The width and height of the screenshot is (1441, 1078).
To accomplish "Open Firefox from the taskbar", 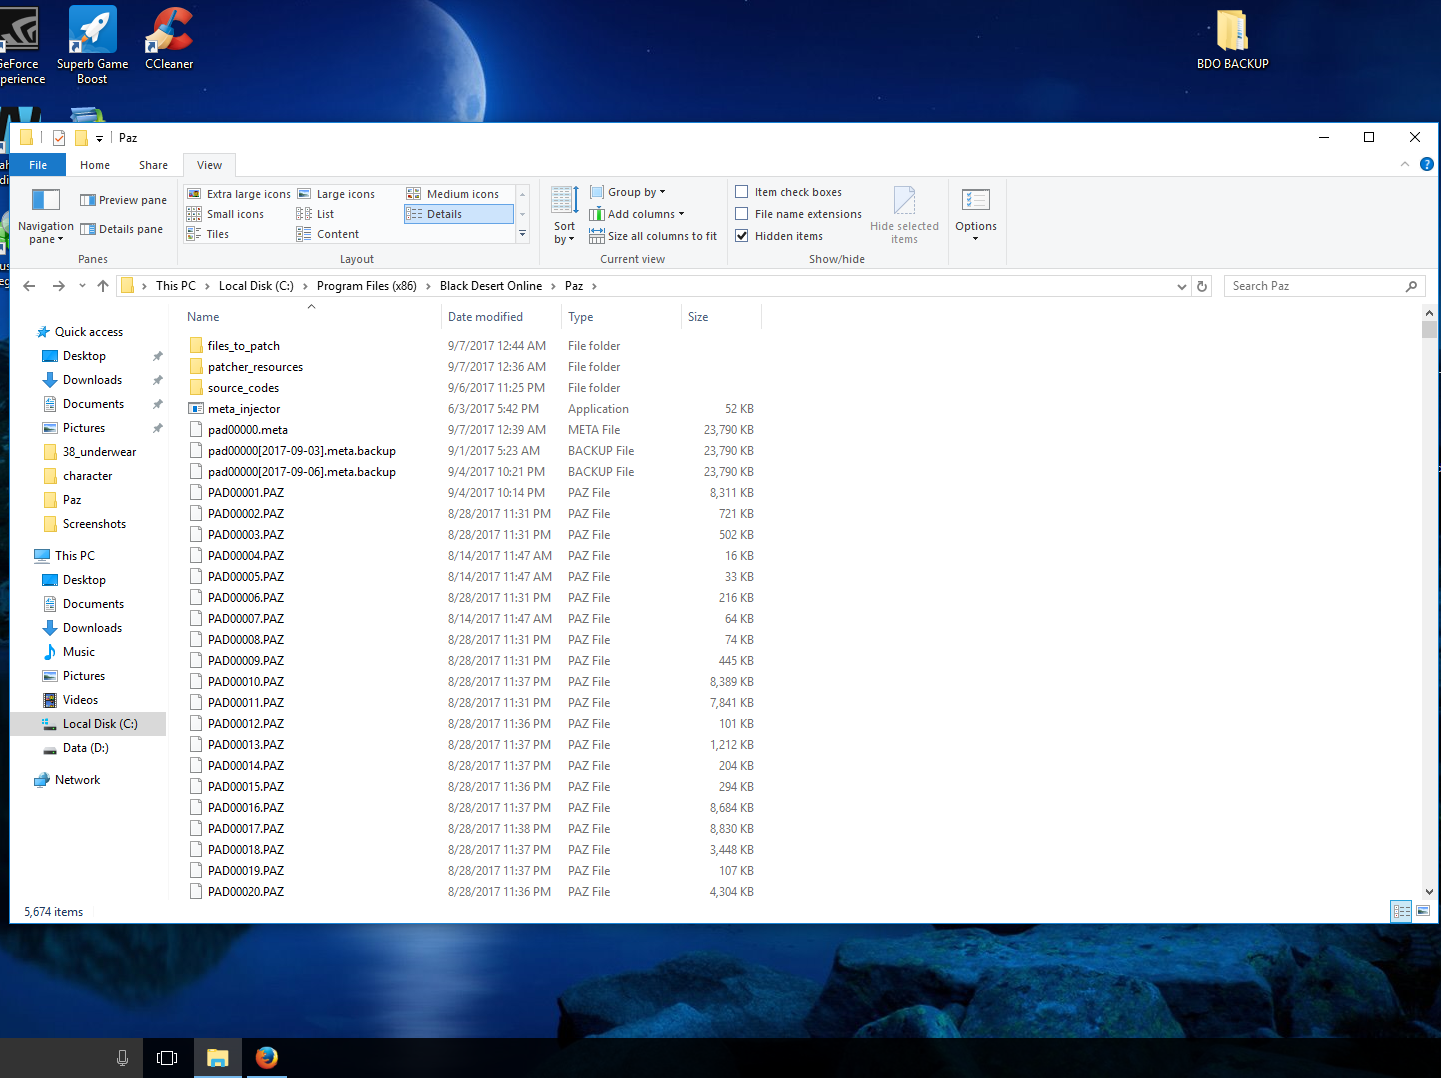I will click(266, 1058).
